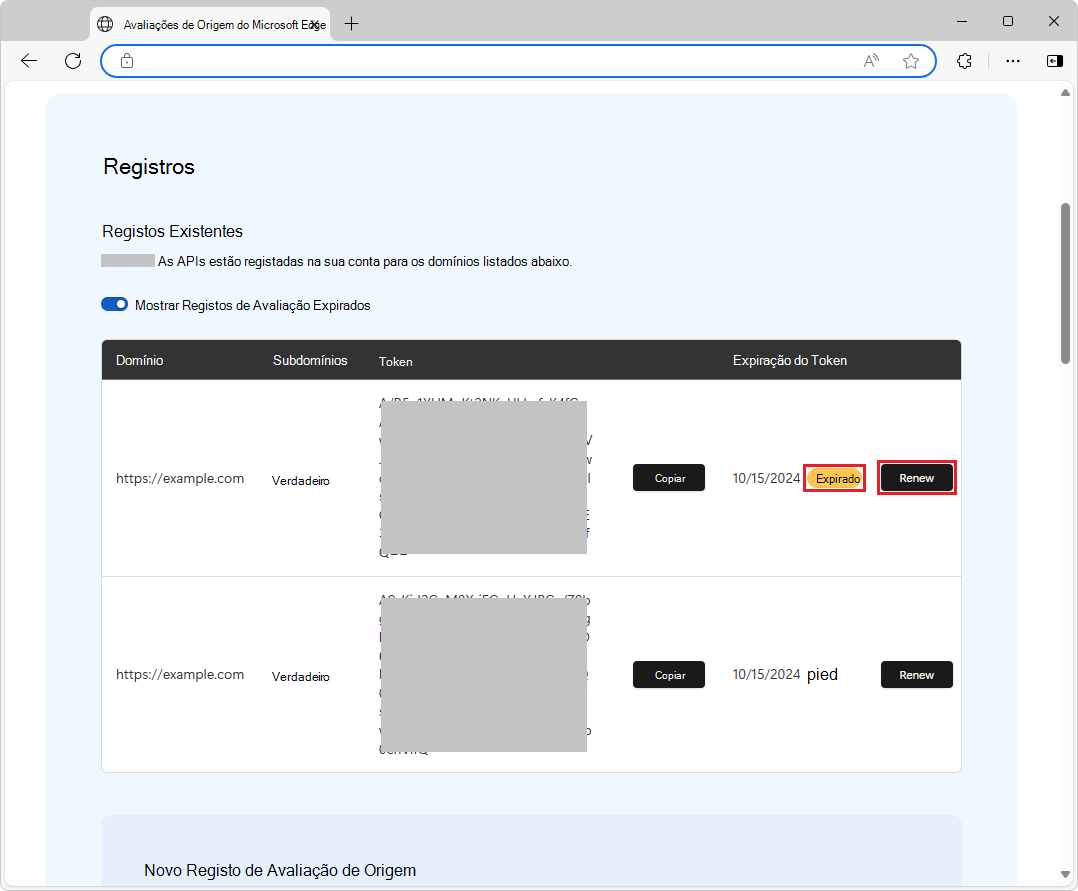Select https://example.com in the first row
The height and width of the screenshot is (891, 1078).
tap(180, 478)
